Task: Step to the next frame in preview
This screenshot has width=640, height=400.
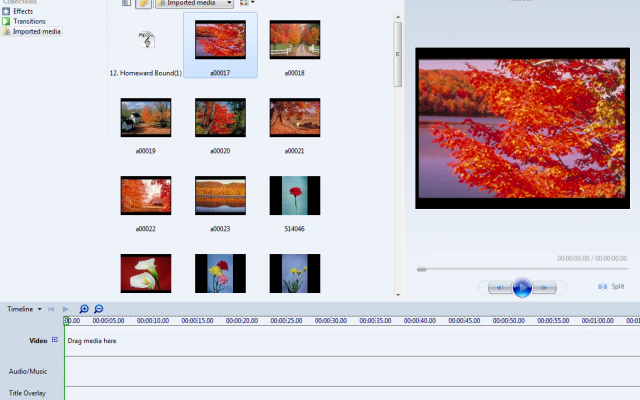Action: point(544,288)
